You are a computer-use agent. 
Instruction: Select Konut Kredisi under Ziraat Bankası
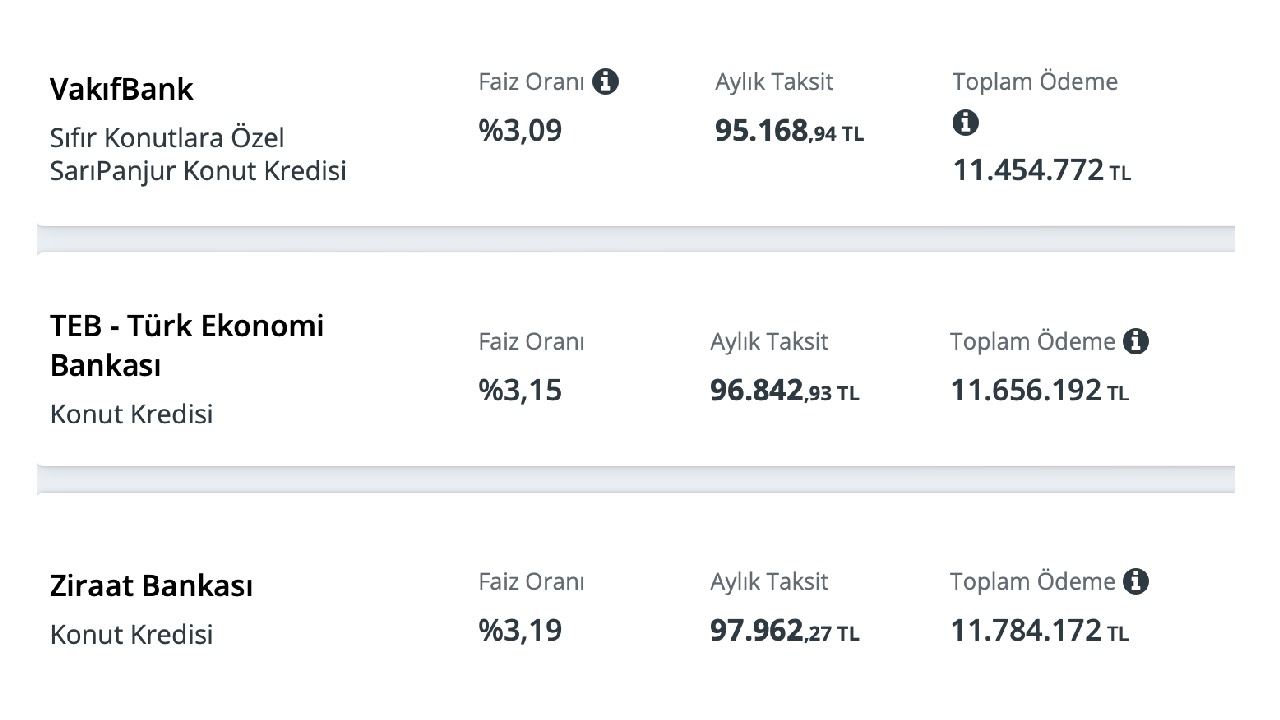point(131,634)
